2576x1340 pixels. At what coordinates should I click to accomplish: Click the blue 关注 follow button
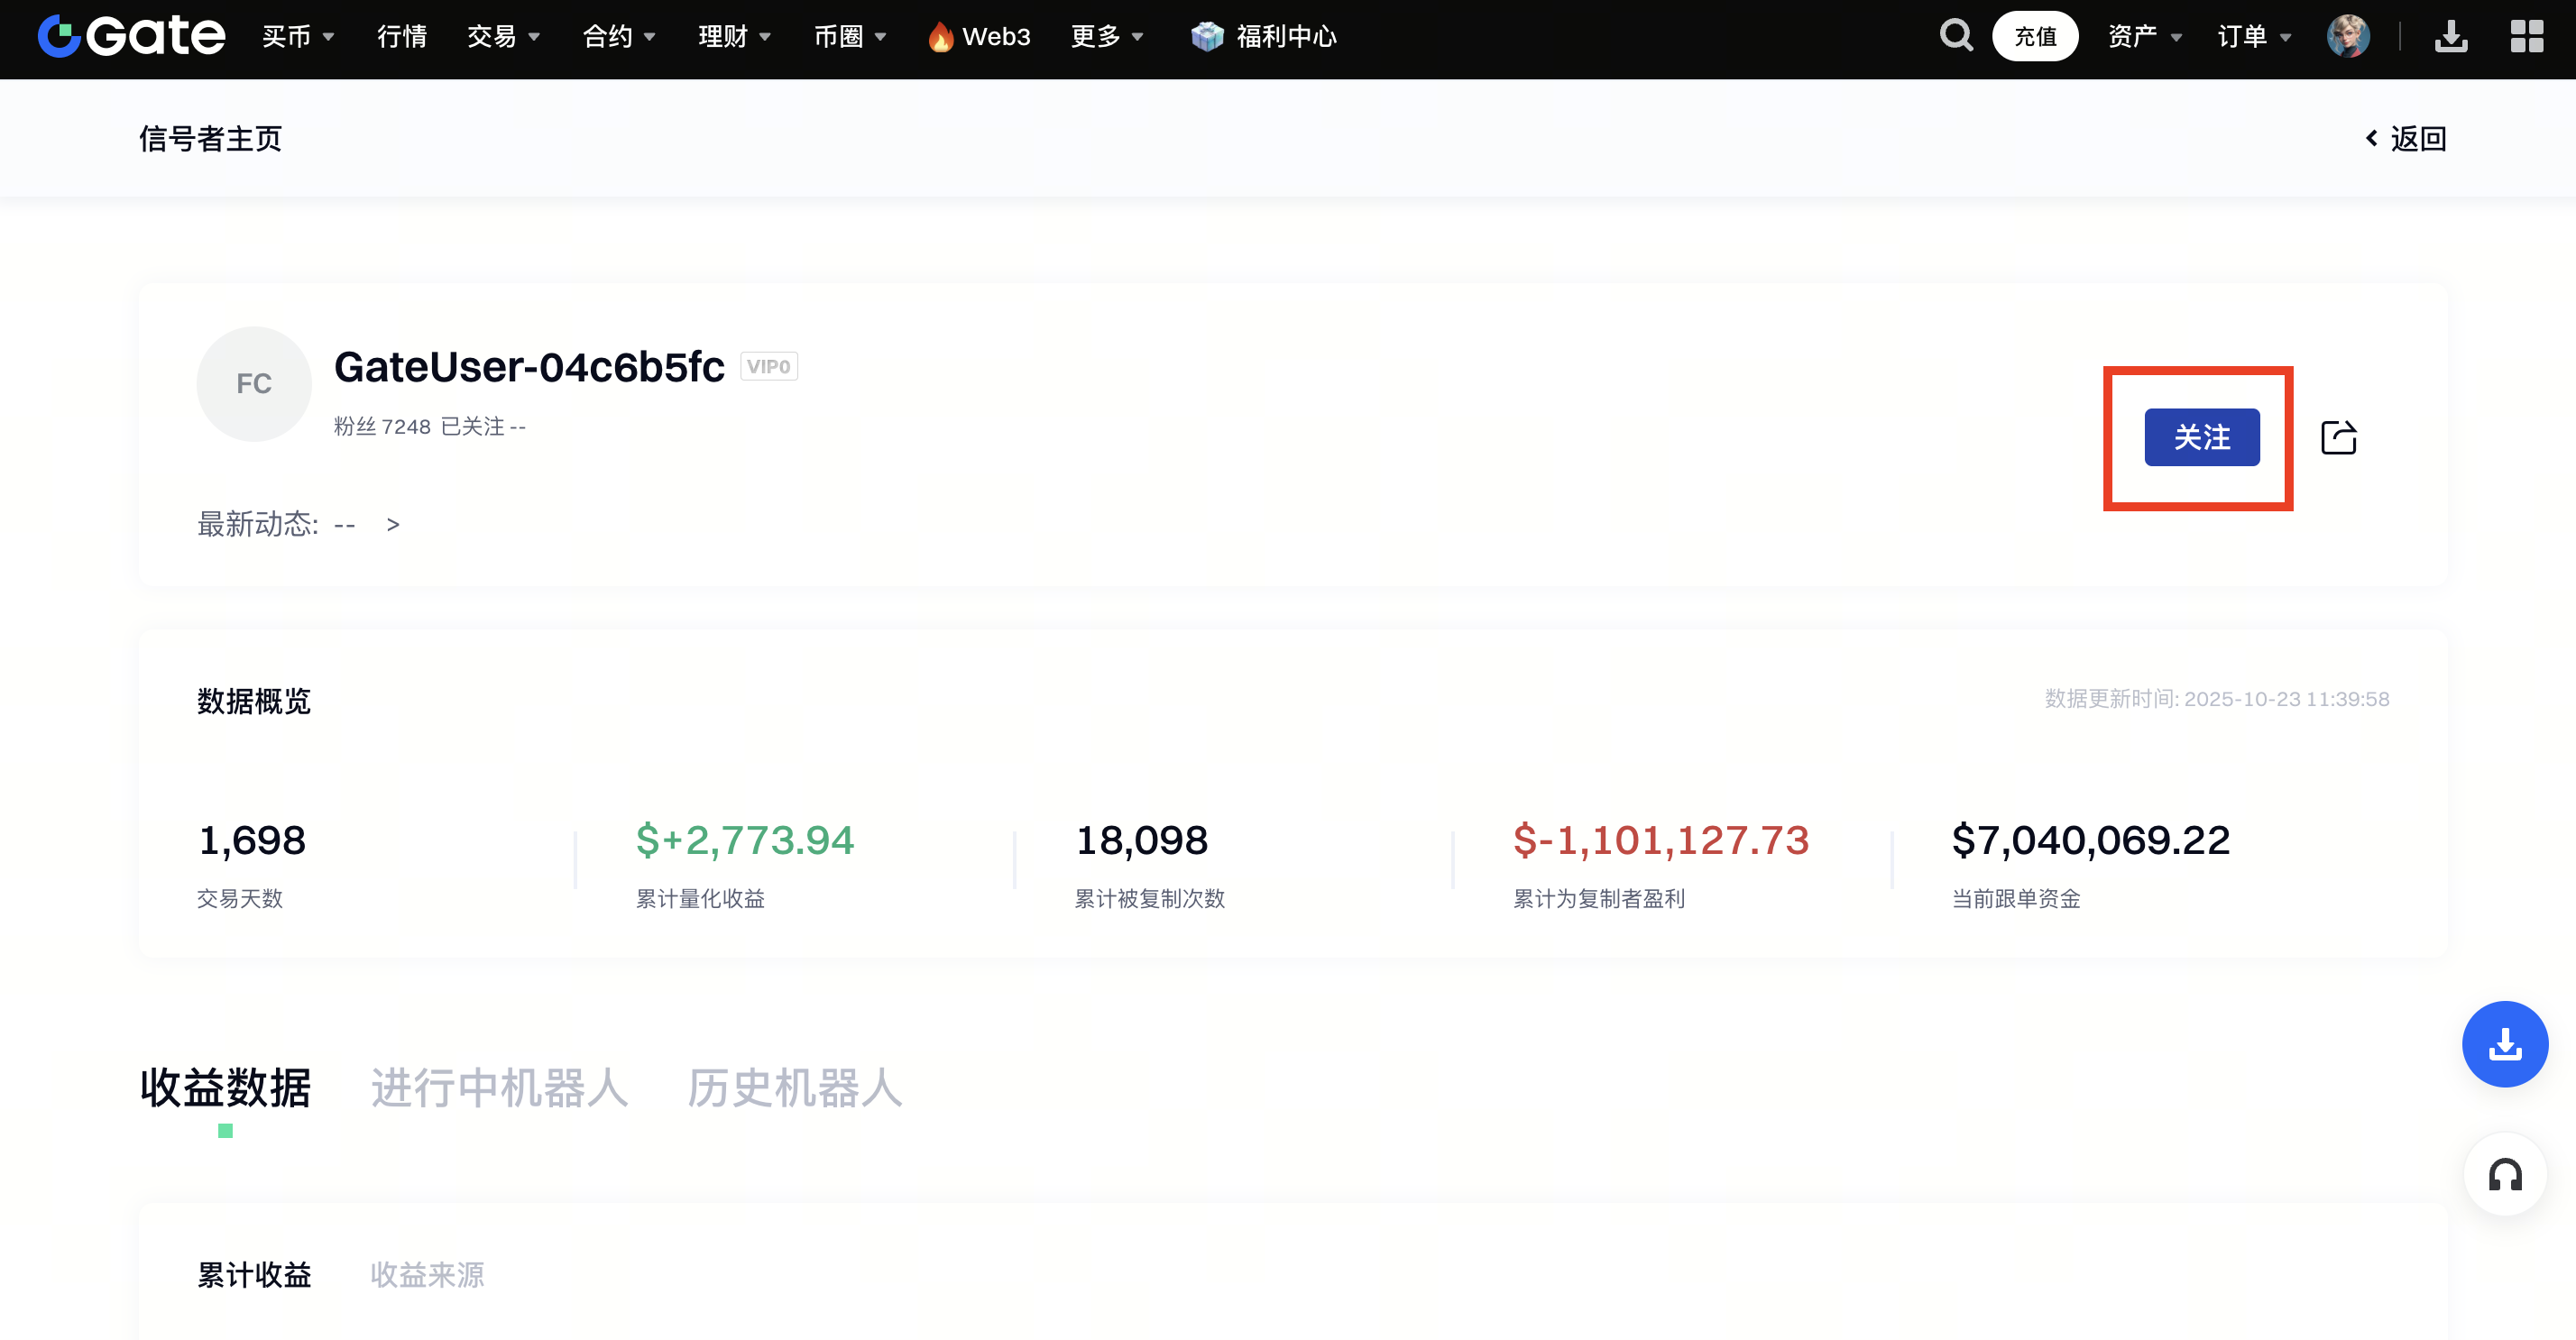click(2201, 437)
